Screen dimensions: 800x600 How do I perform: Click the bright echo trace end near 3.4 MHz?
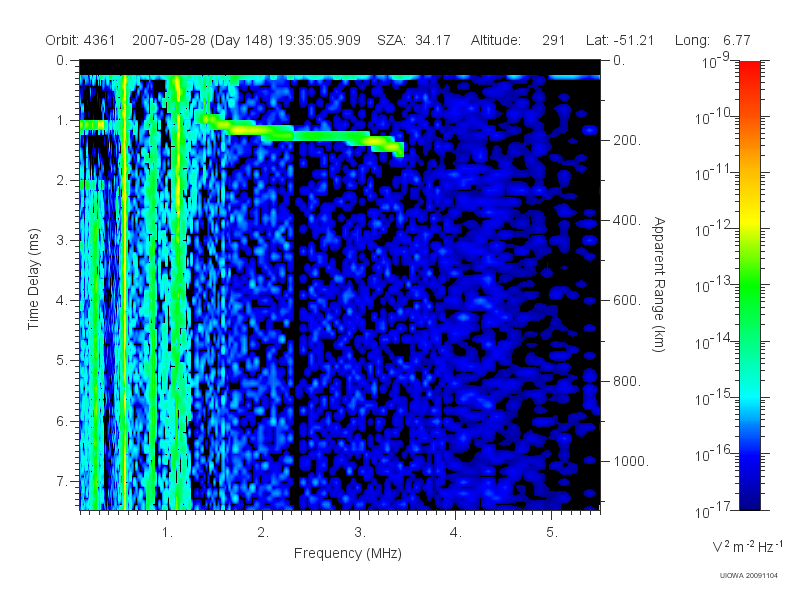pos(397,148)
